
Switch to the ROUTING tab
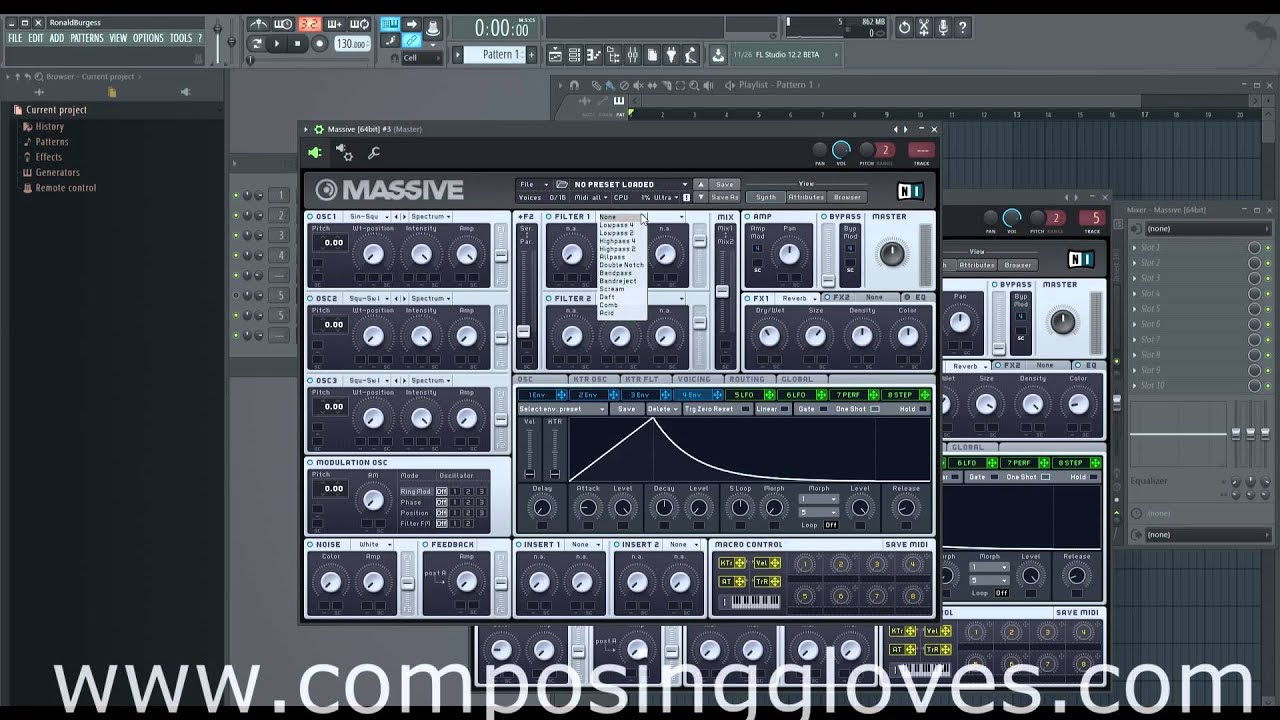point(746,380)
